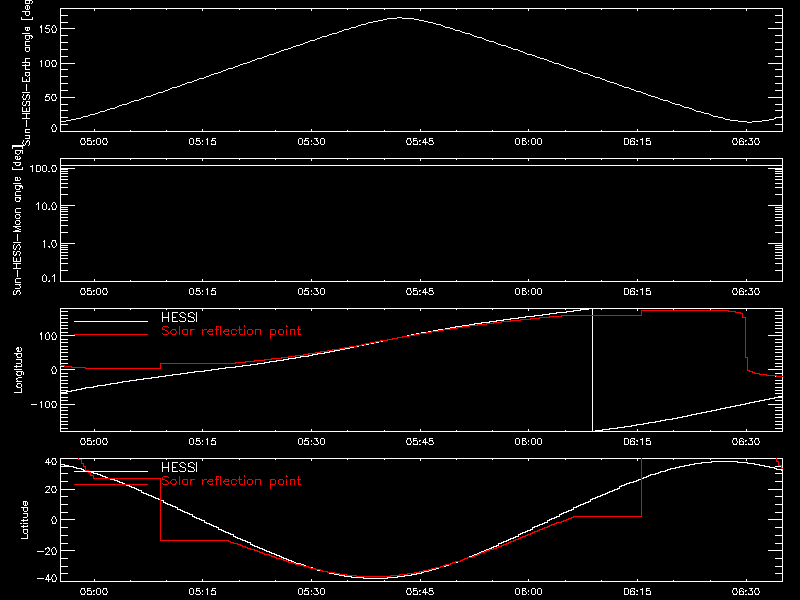Viewport: 800px width, 600px height.
Task: Click the 06:15 time label under Longitude plot
Action: pos(637,442)
